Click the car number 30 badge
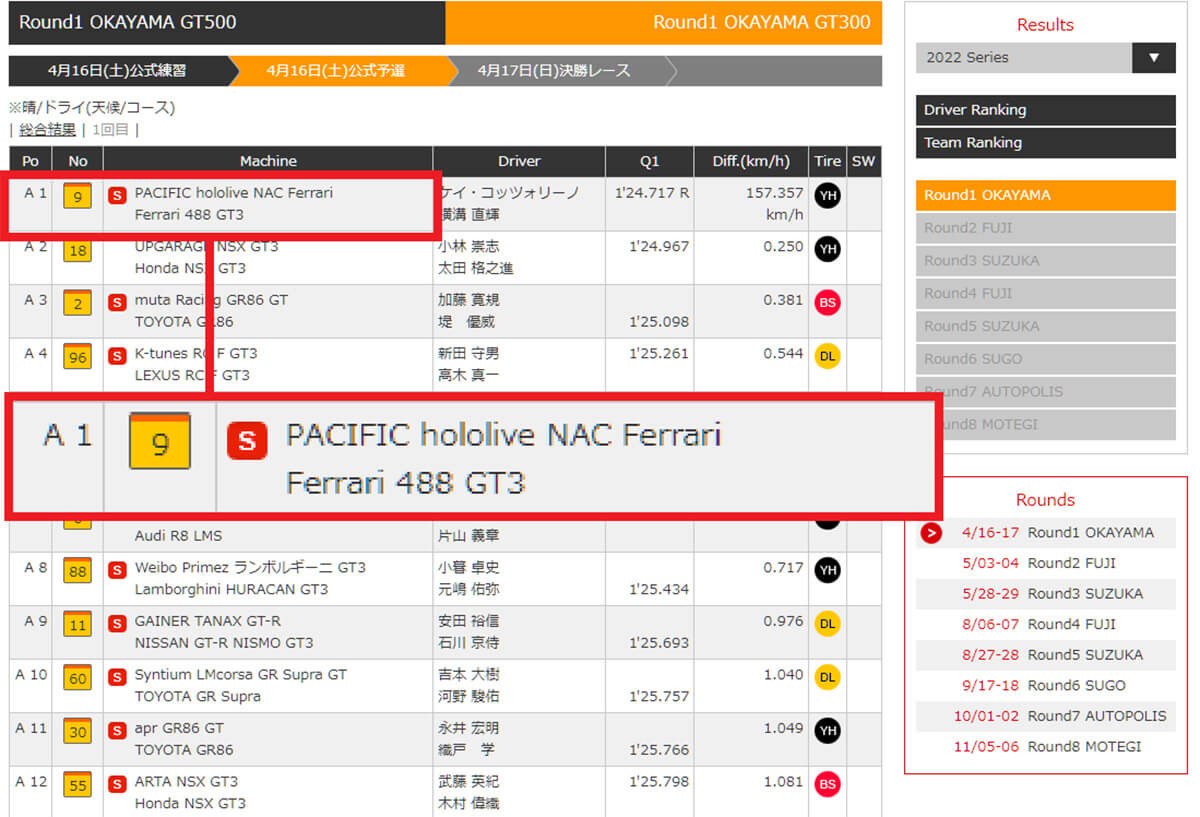 click(77, 732)
